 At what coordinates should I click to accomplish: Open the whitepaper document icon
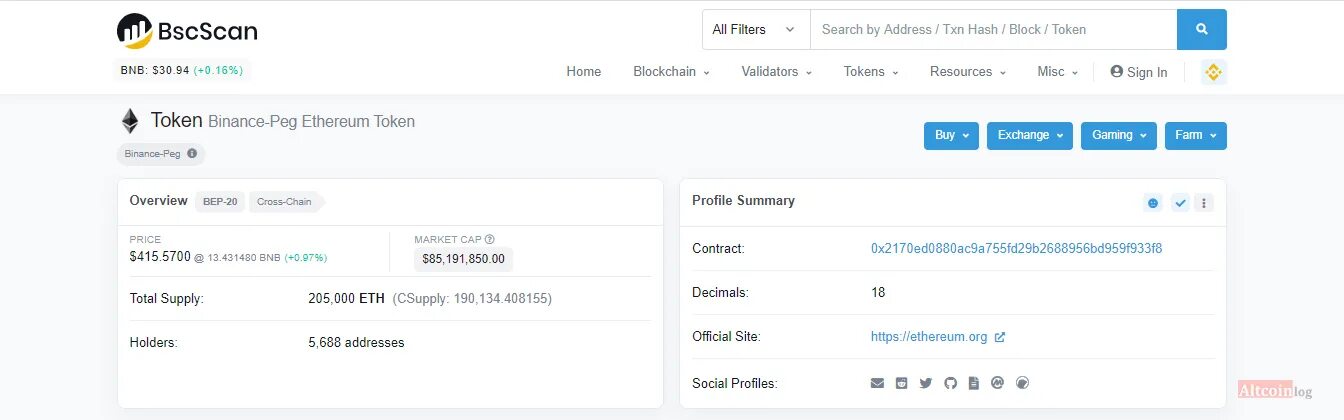(974, 383)
